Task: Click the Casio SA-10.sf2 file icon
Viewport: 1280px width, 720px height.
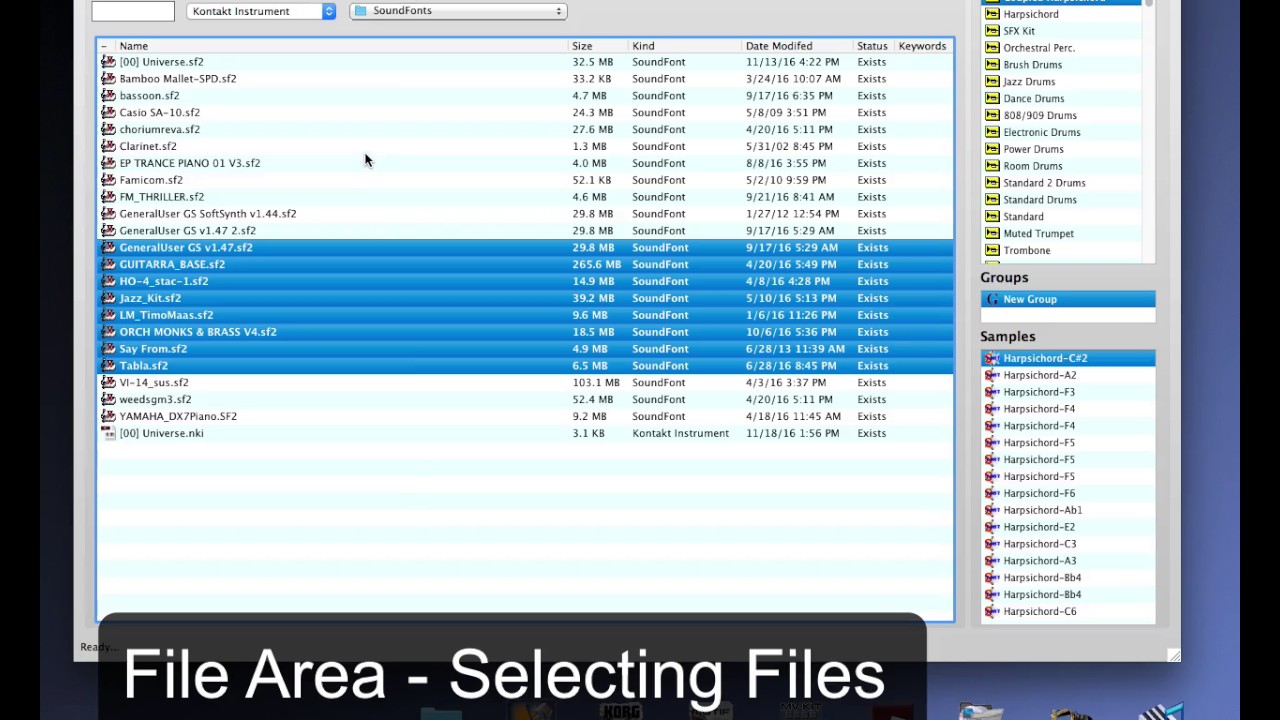Action: tap(108, 113)
